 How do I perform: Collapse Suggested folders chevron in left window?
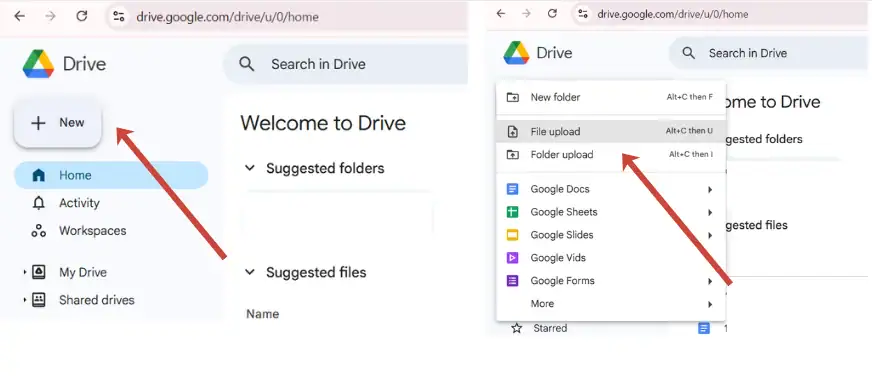[x=250, y=168]
